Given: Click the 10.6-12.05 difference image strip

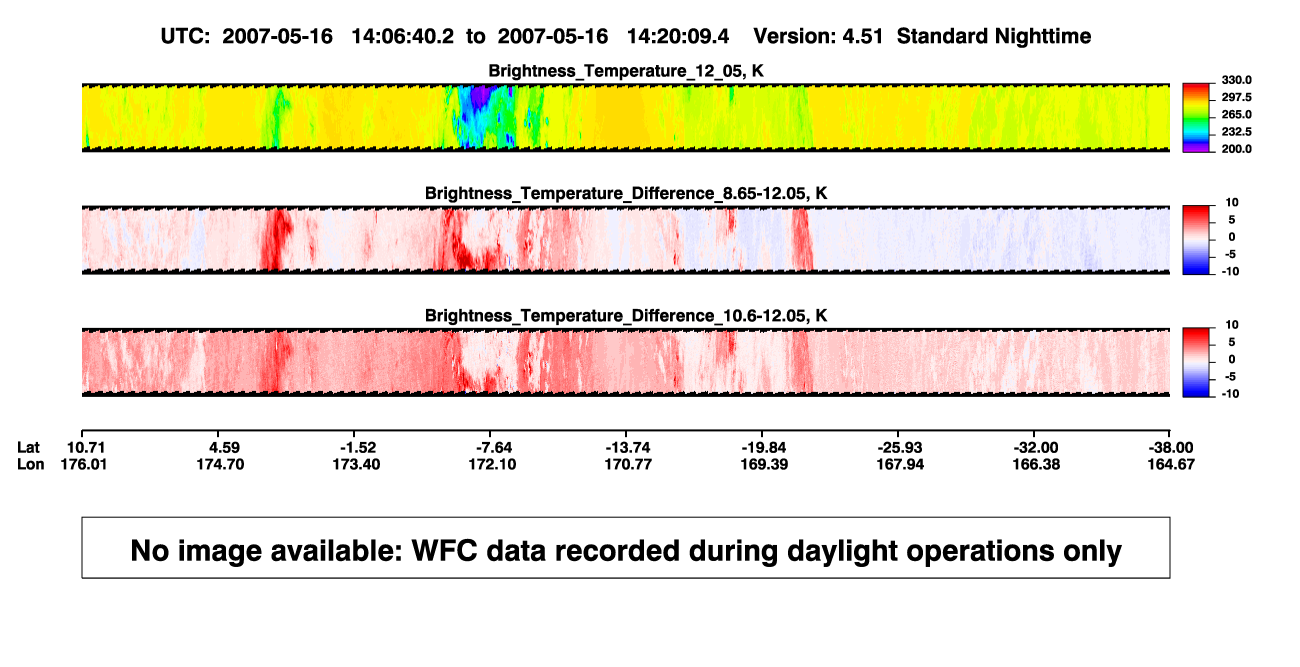Looking at the screenshot, I should 626,361.
